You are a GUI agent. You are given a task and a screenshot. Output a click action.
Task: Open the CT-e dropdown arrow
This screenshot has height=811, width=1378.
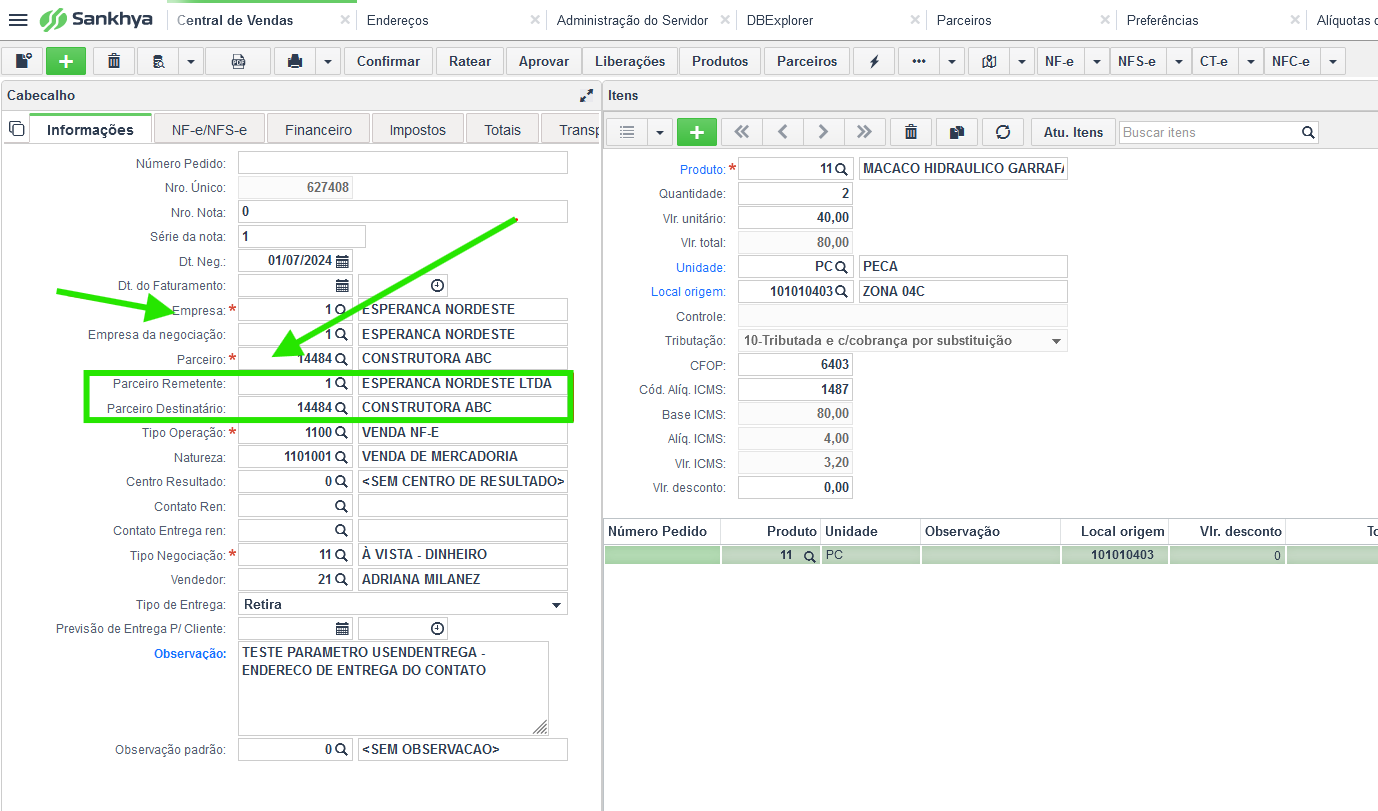pos(1251,61)
